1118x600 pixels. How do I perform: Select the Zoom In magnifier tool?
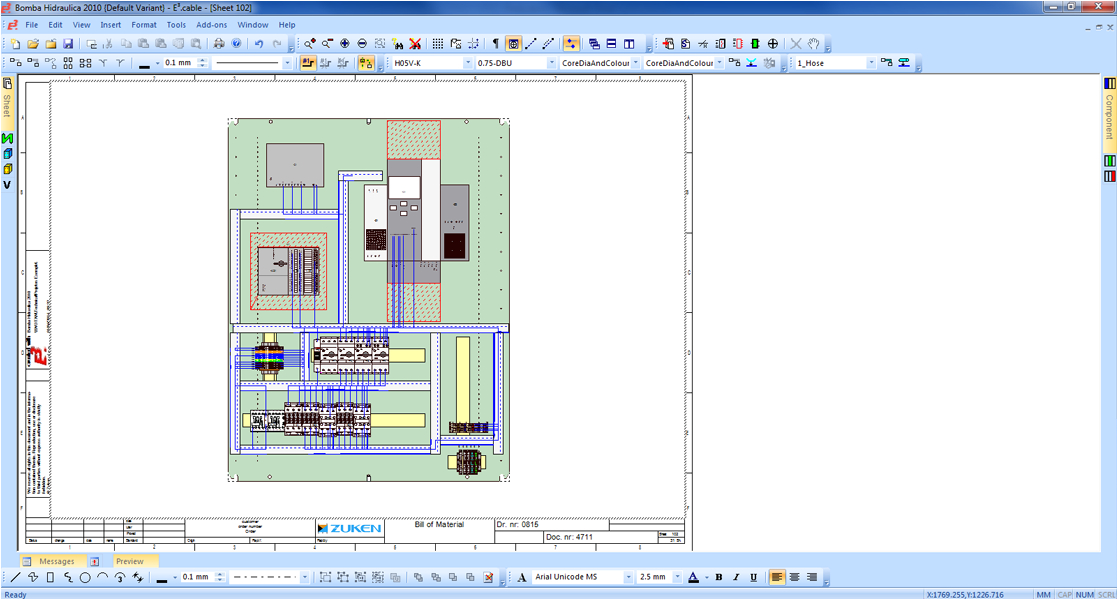click(x=307, y=43)
